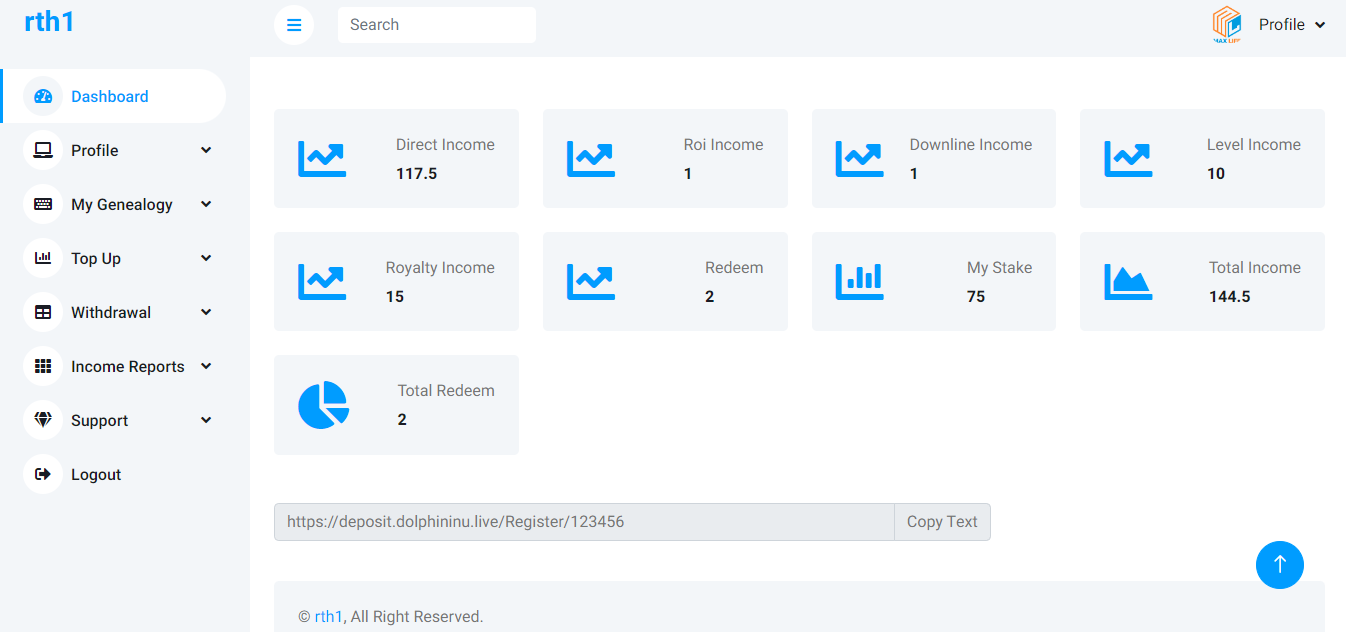
Task: Click the Search input field
Action: [436, 25]
